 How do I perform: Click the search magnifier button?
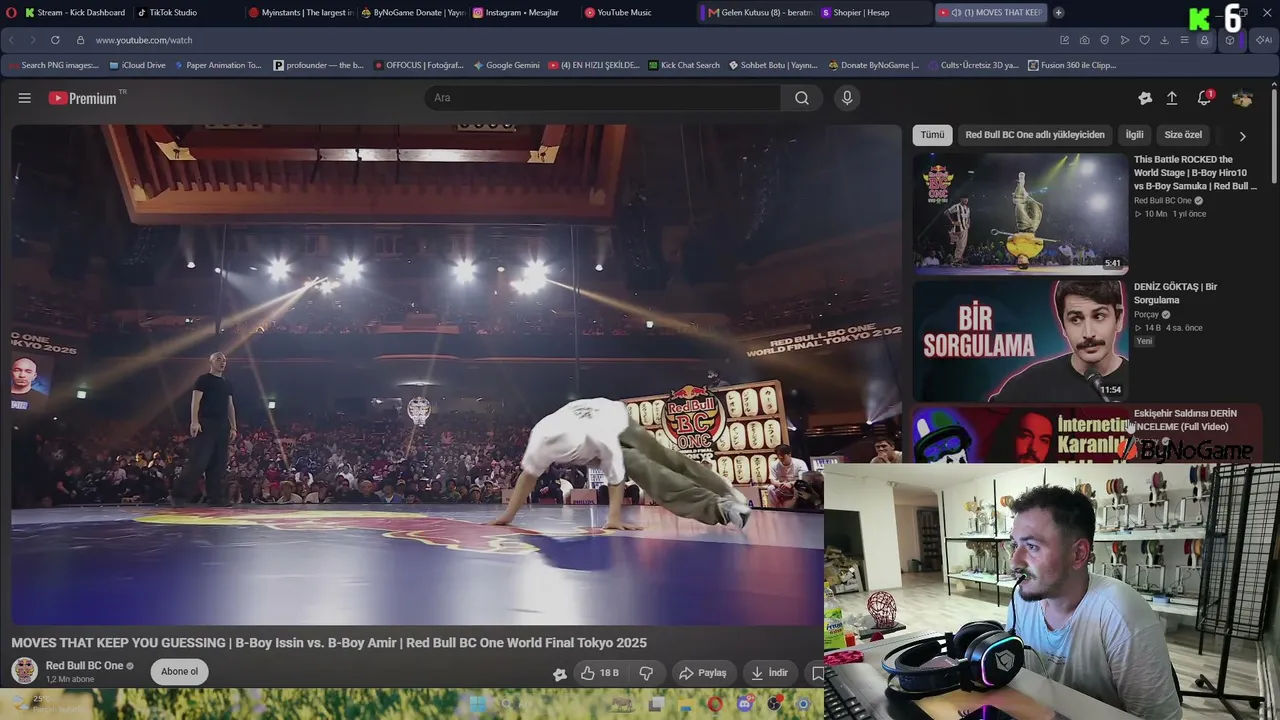pyautogui.click(x=802, y=98)
